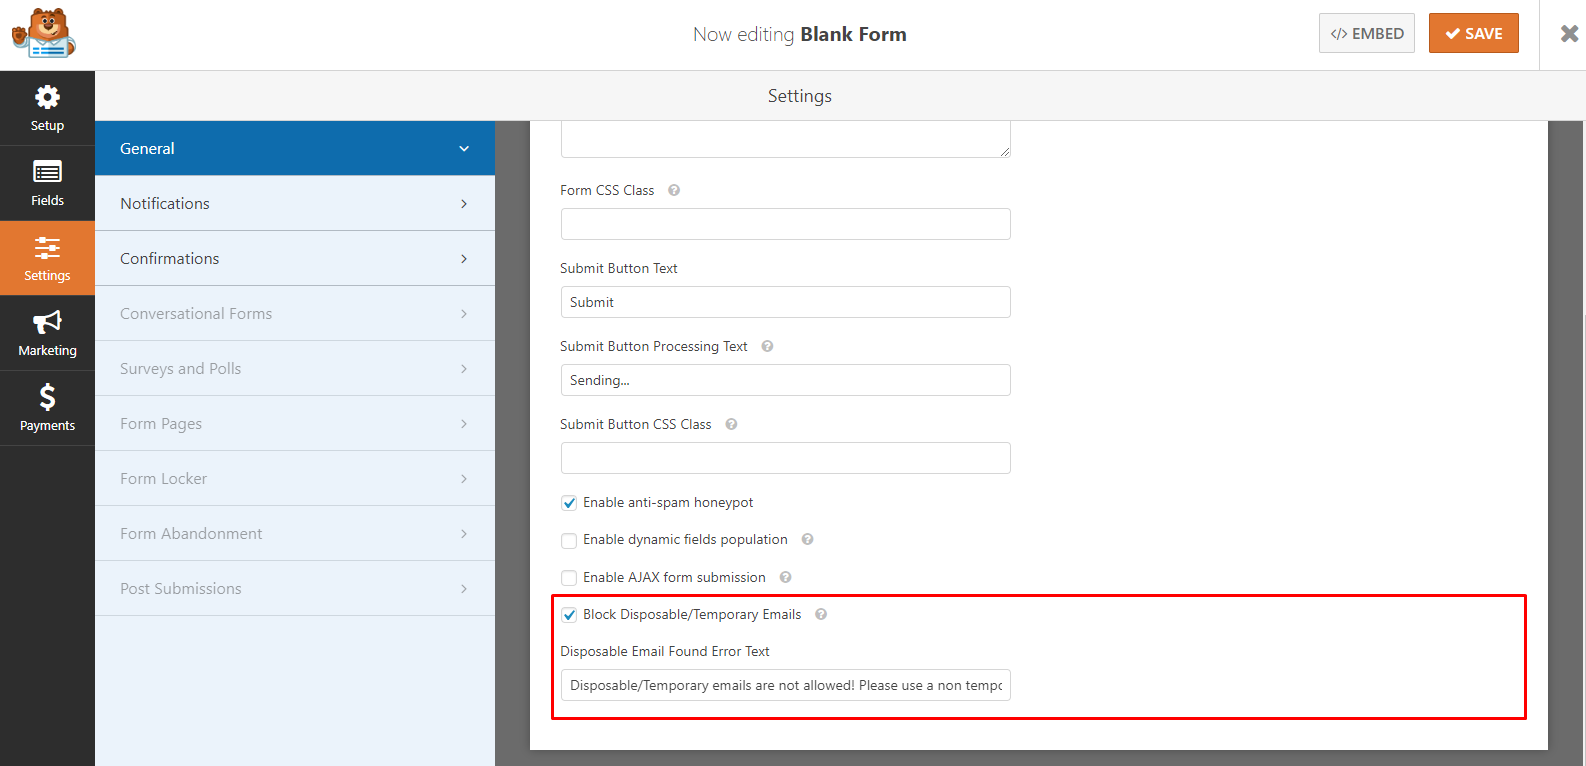Click the WPForms bear mascot logo
Screen dimensions: 1586x766
point(44,34)
